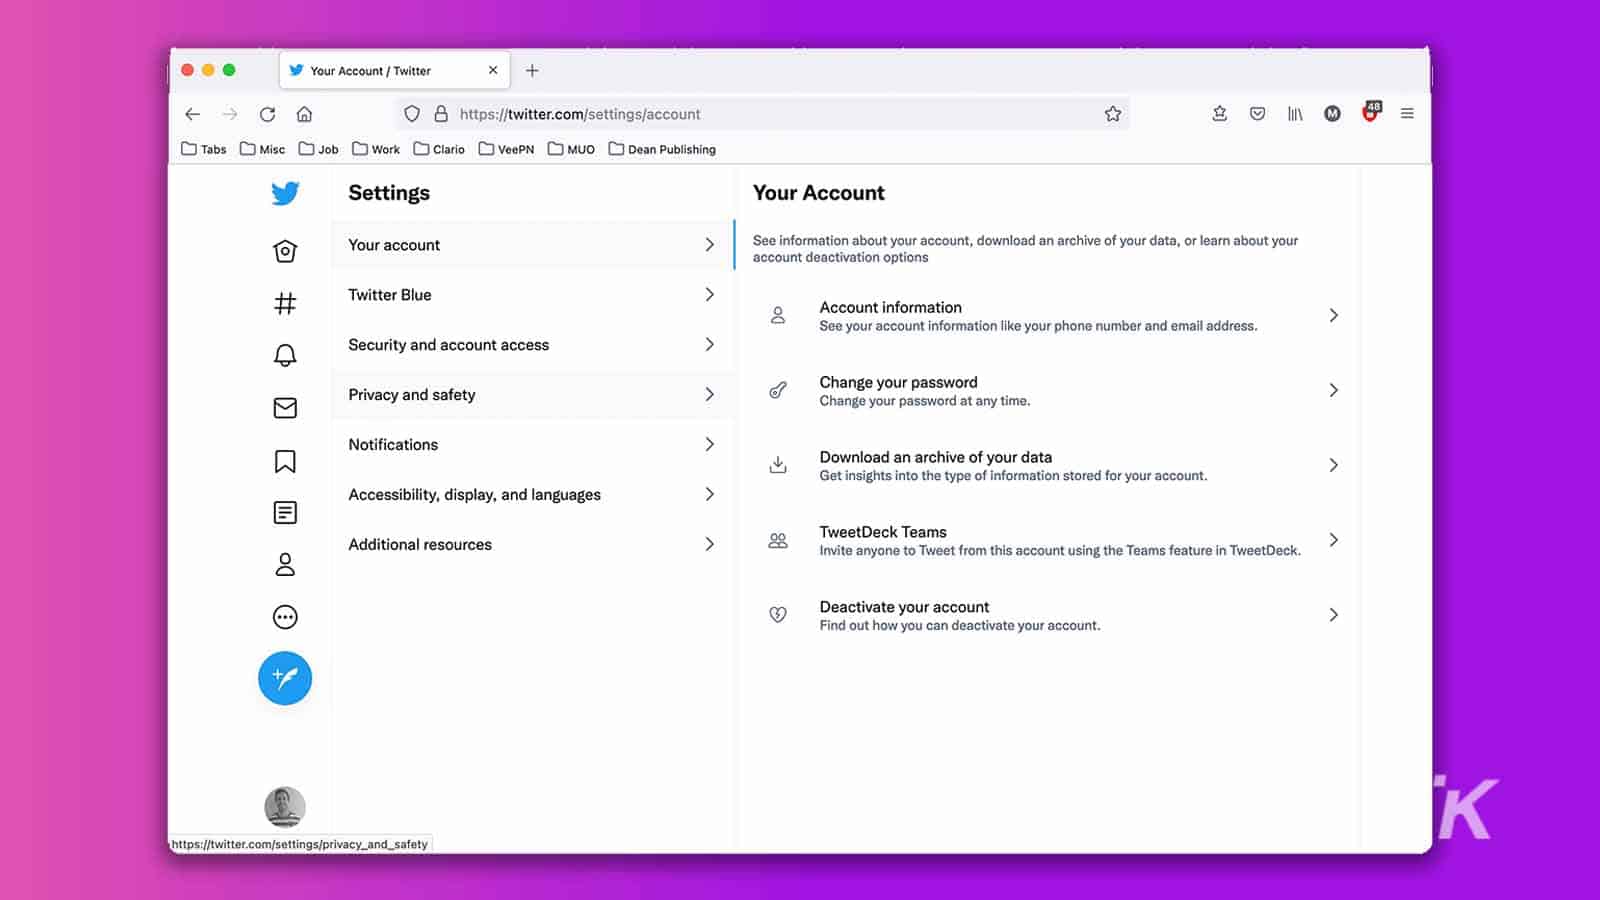This screenshot has height=900, width=1600.
Task: Click chevron beside Download an archive
Action: pos(1334,466)
